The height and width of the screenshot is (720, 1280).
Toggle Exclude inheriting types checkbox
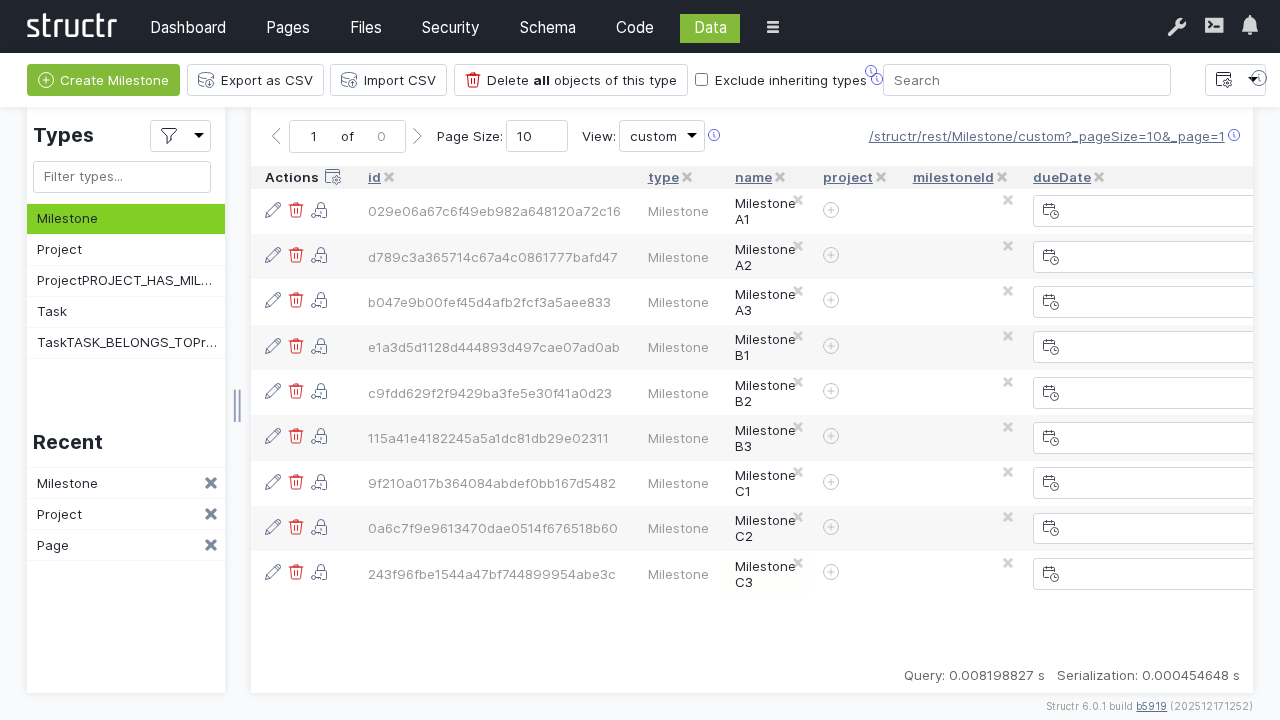[702, 80]
